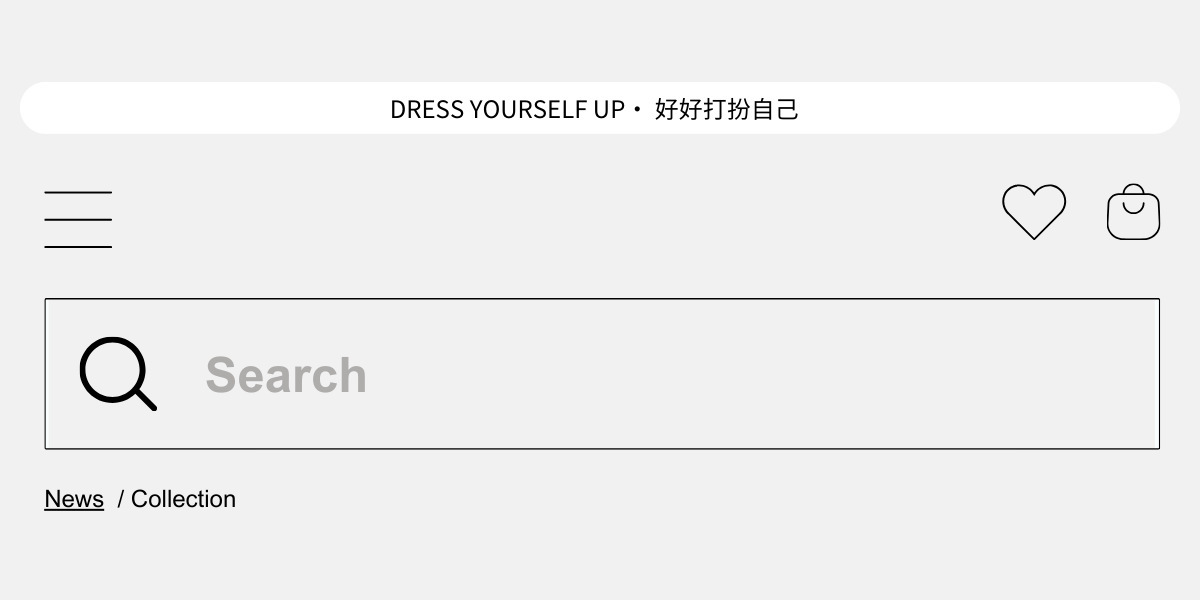Click the magnifying glass search icon
The image size is (1200, 600).
[x=117, y=373]
